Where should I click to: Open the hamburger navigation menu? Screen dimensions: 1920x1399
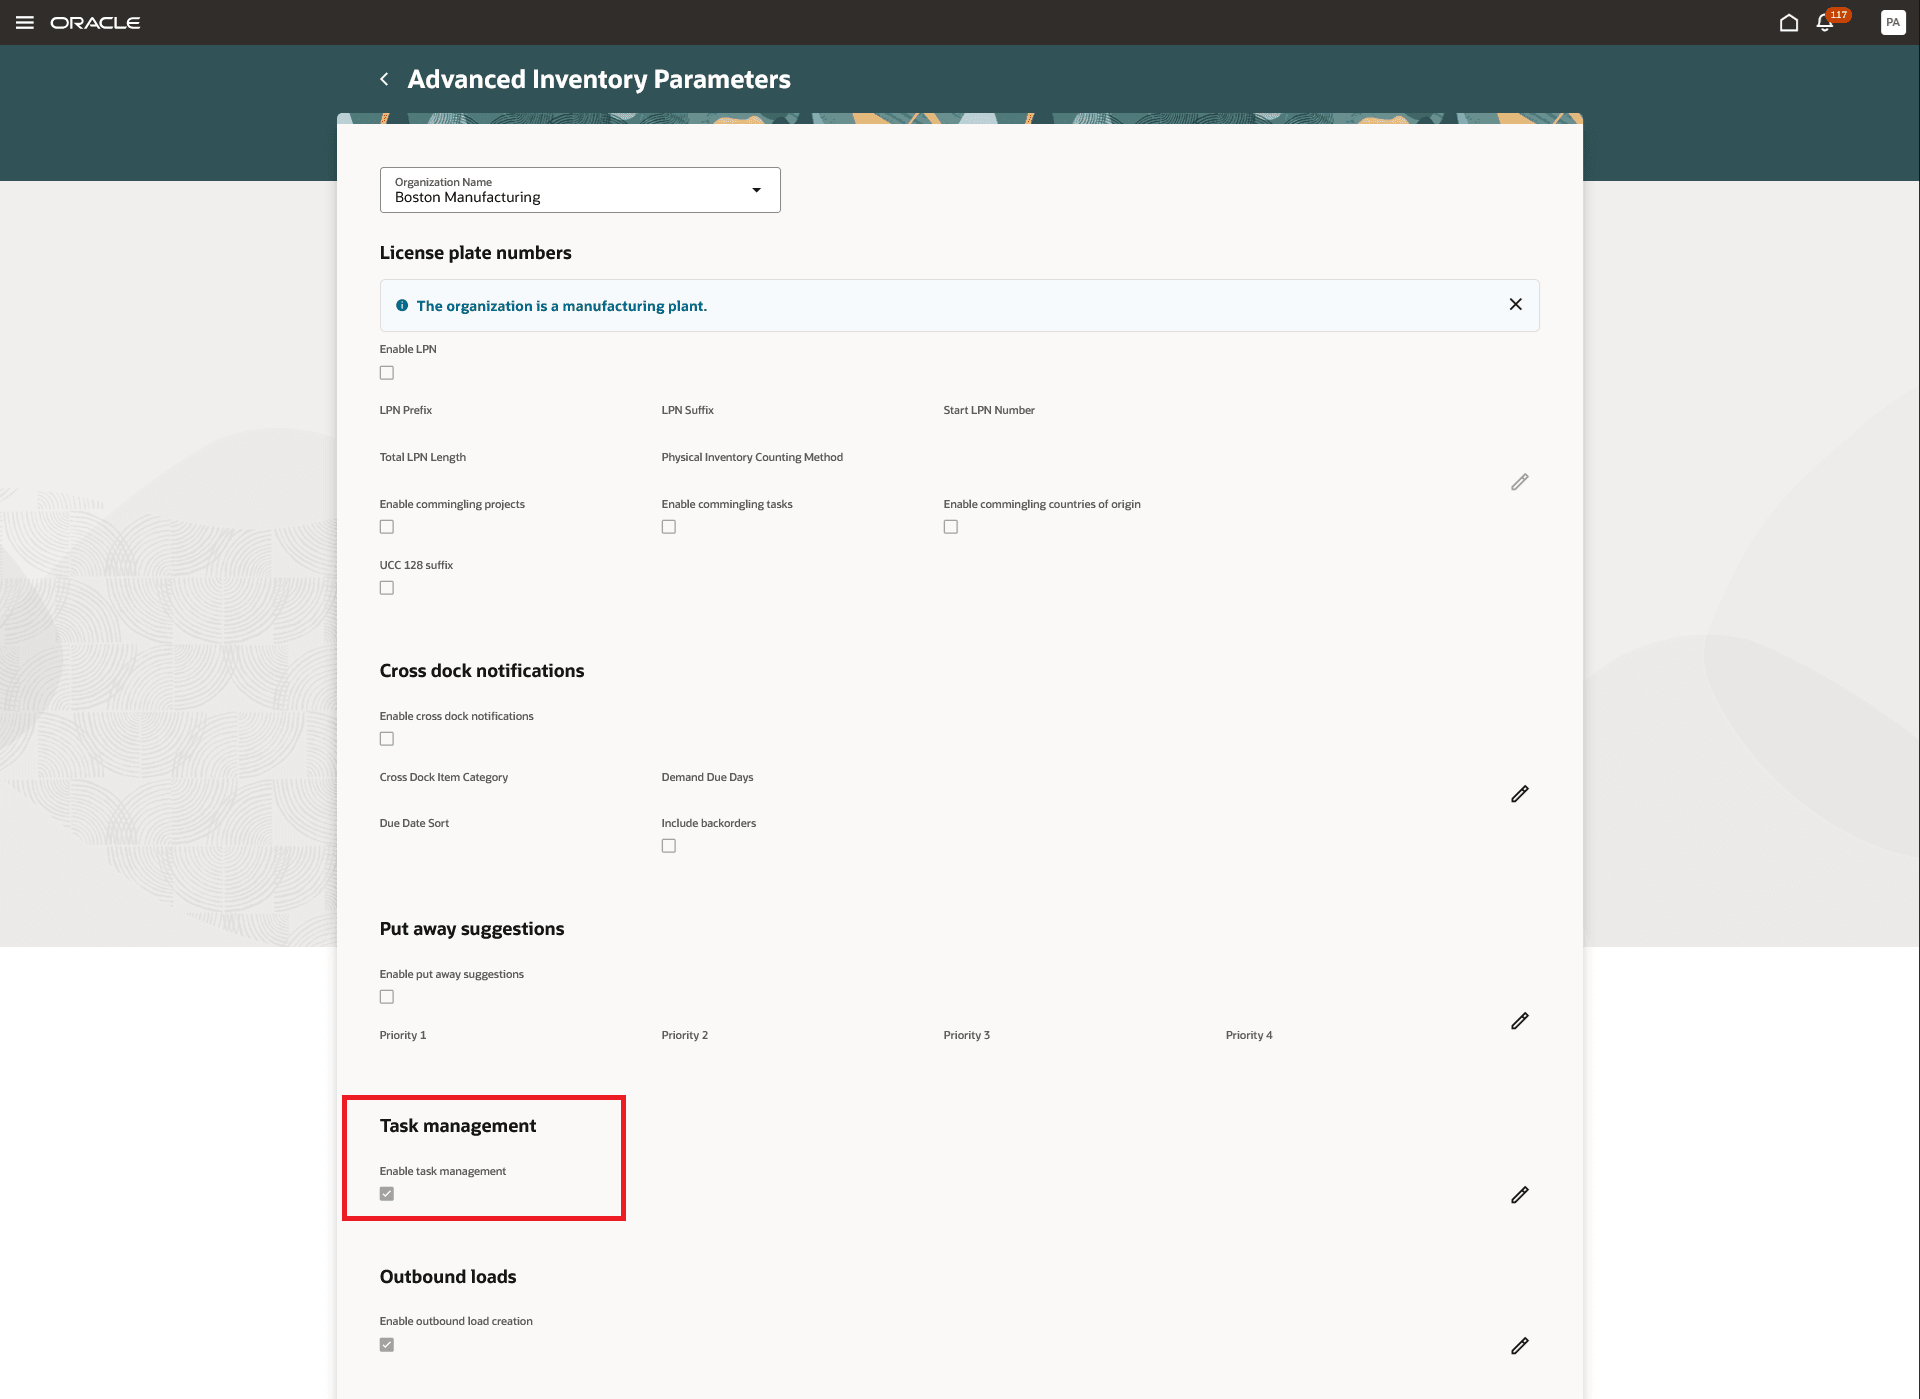coord(25,22)
